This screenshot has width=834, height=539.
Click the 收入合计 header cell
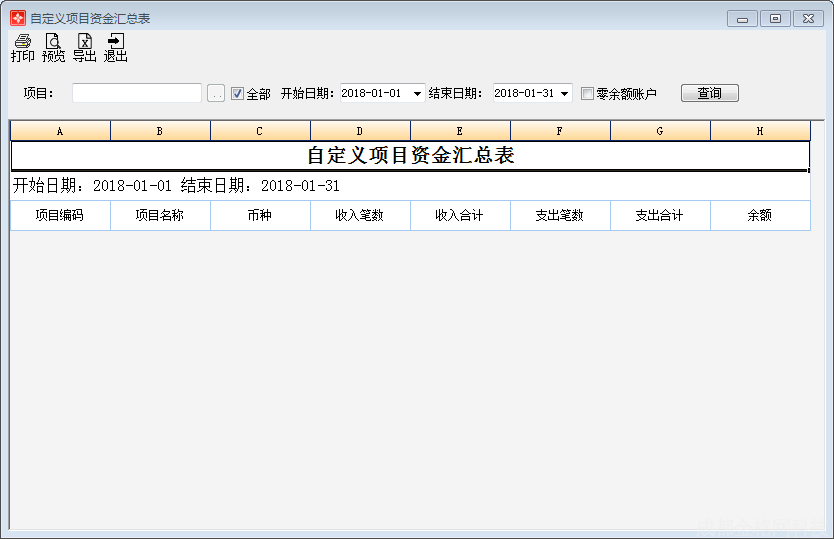tap(460, 215)
